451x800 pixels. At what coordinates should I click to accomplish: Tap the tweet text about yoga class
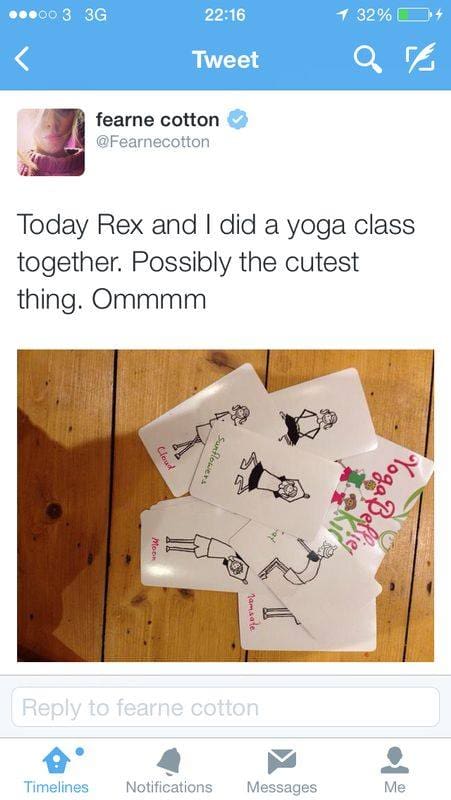click(x=216, y=262)
